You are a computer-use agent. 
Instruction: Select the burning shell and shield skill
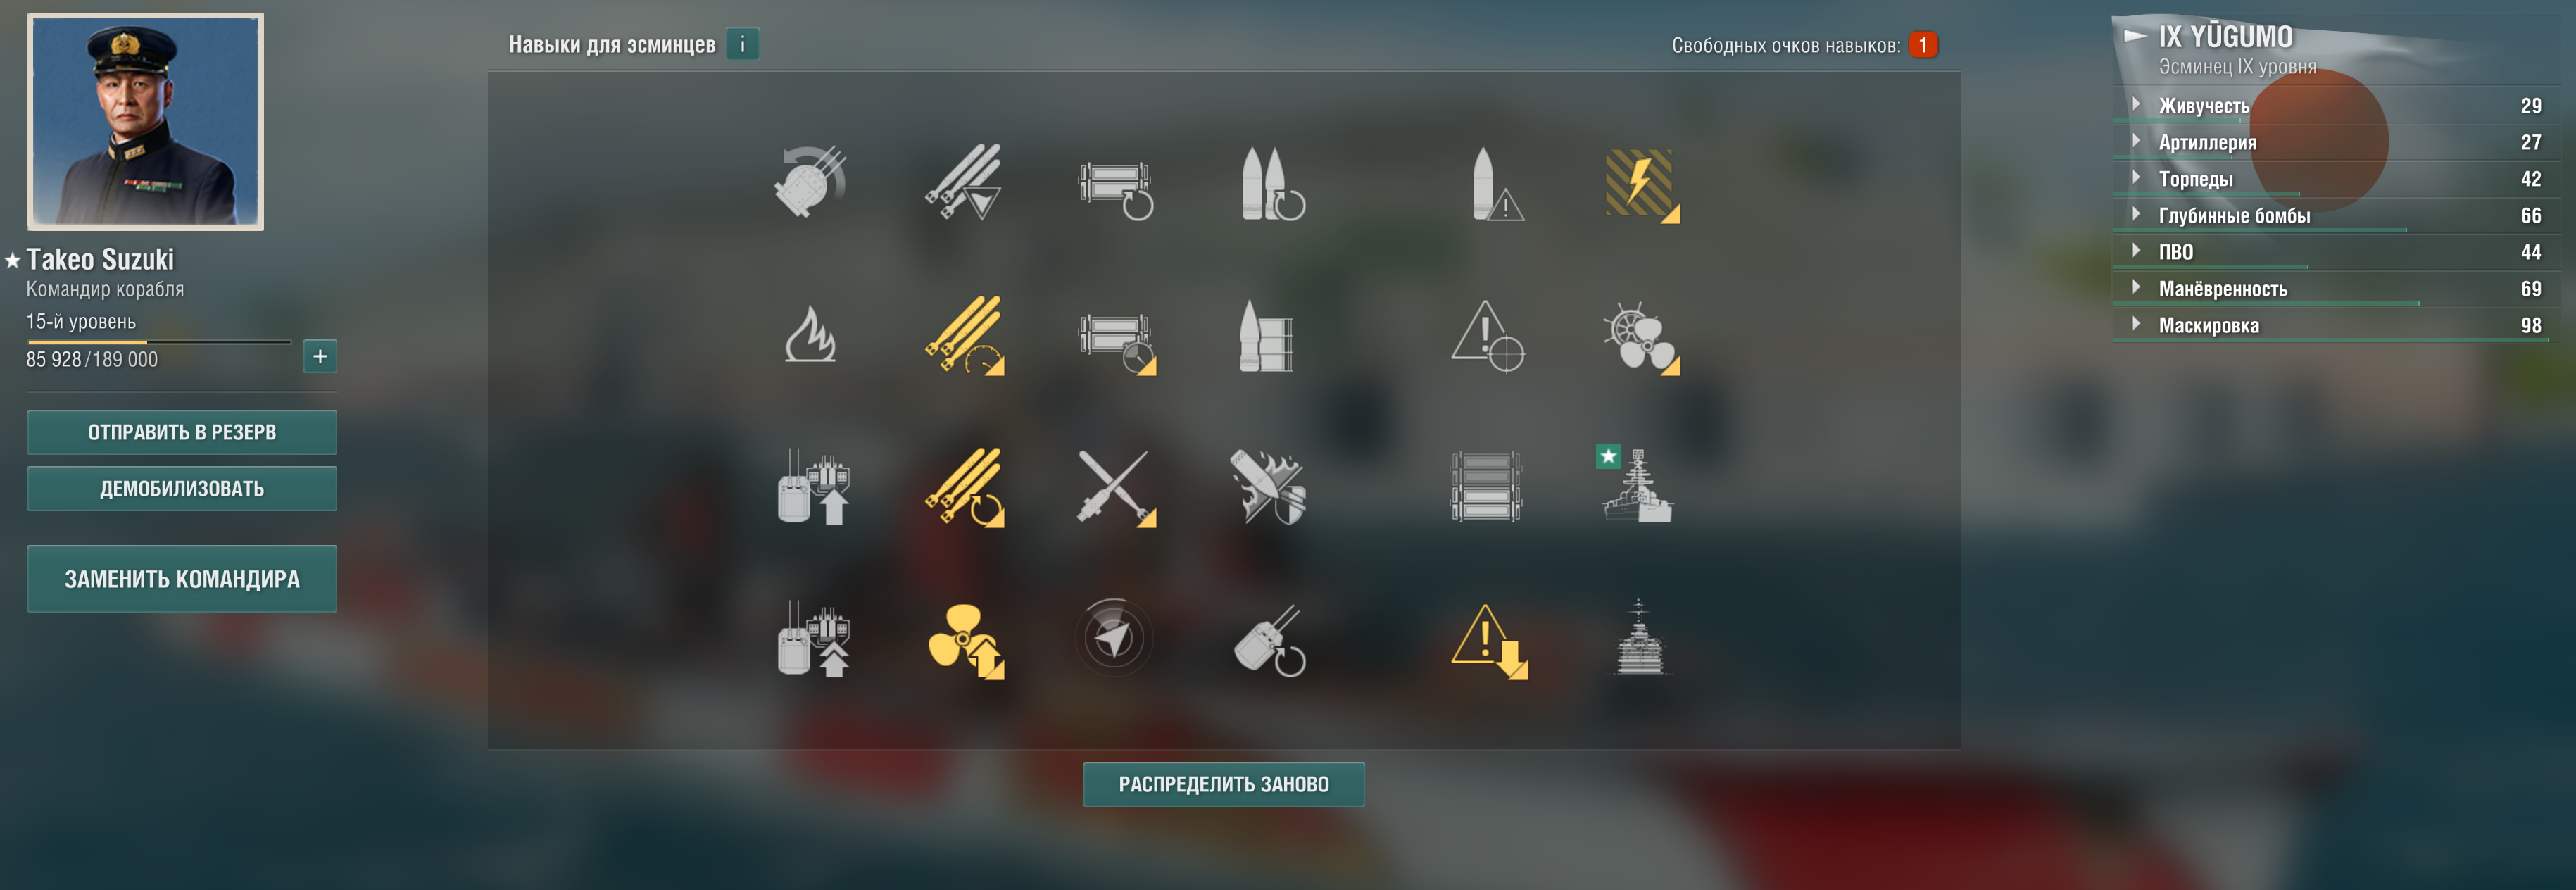pos(1267,487)
